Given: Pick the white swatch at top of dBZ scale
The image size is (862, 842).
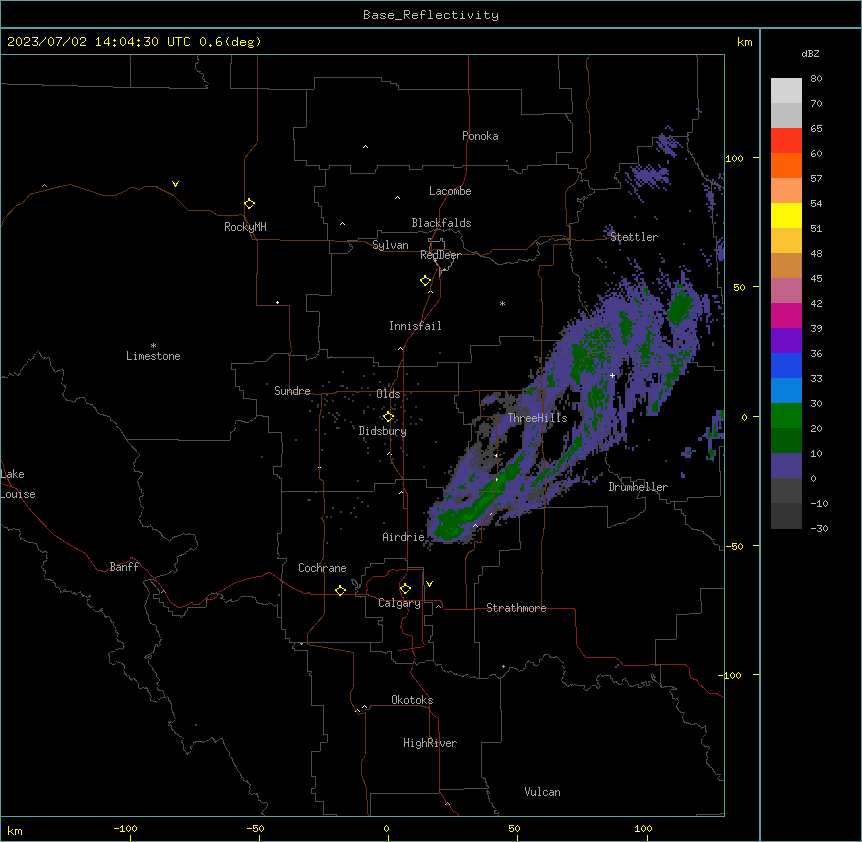Looking at the screenshot, I should pyautogui.click(x=786, y=90).
